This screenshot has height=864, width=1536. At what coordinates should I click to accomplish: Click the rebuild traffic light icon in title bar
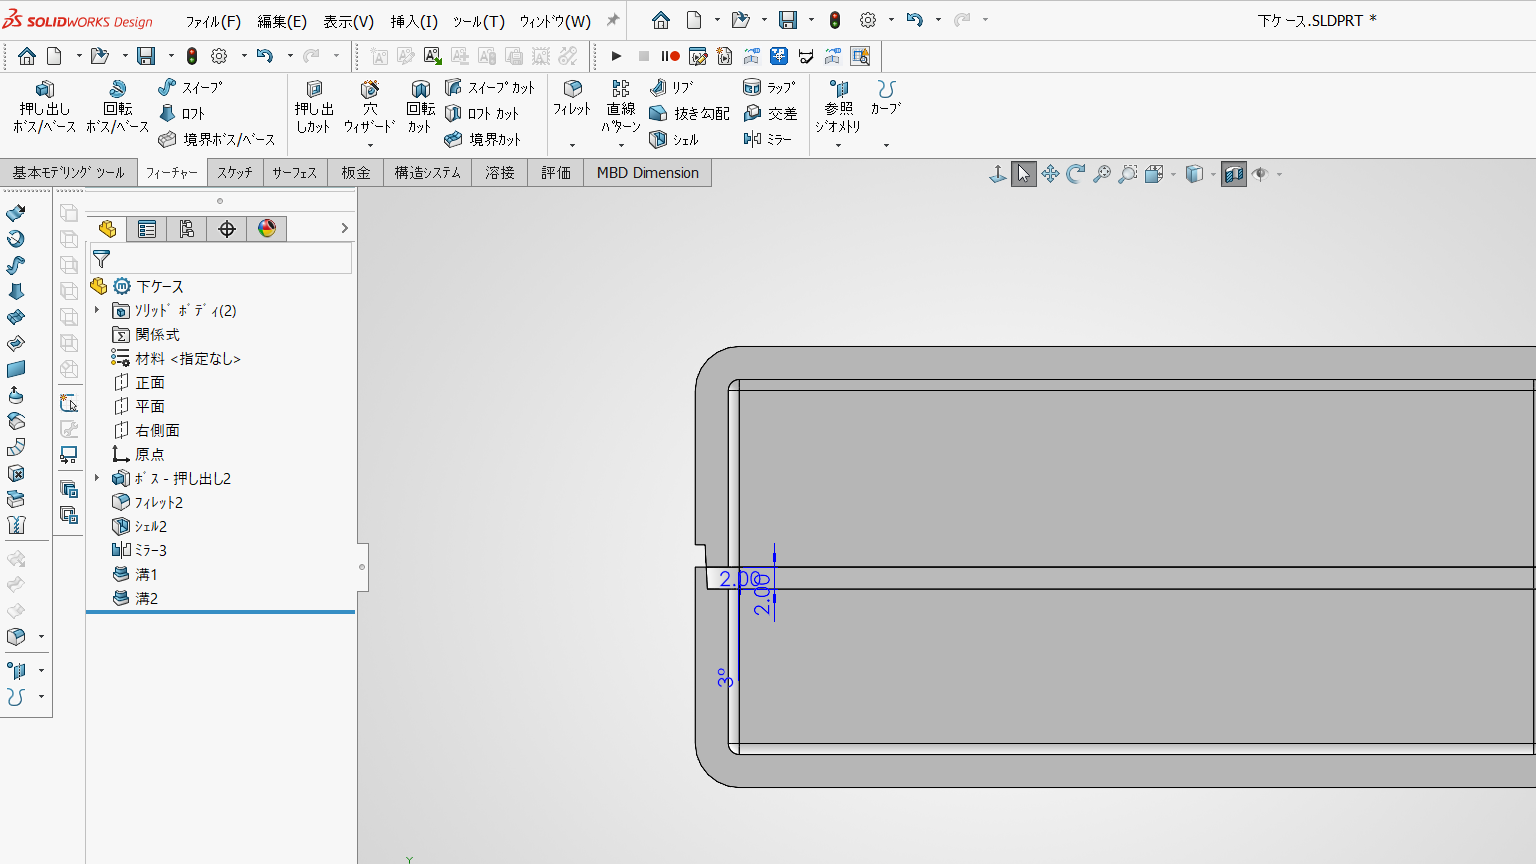tap(835, 20)
